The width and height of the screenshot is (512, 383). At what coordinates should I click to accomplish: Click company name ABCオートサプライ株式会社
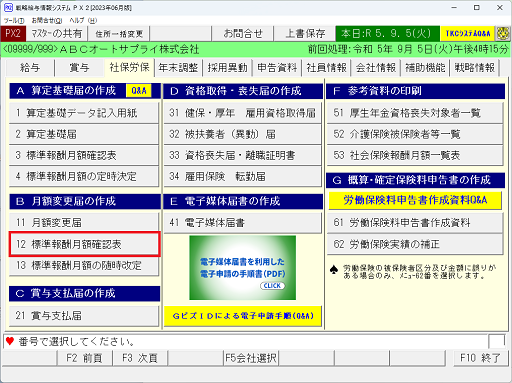129,49
